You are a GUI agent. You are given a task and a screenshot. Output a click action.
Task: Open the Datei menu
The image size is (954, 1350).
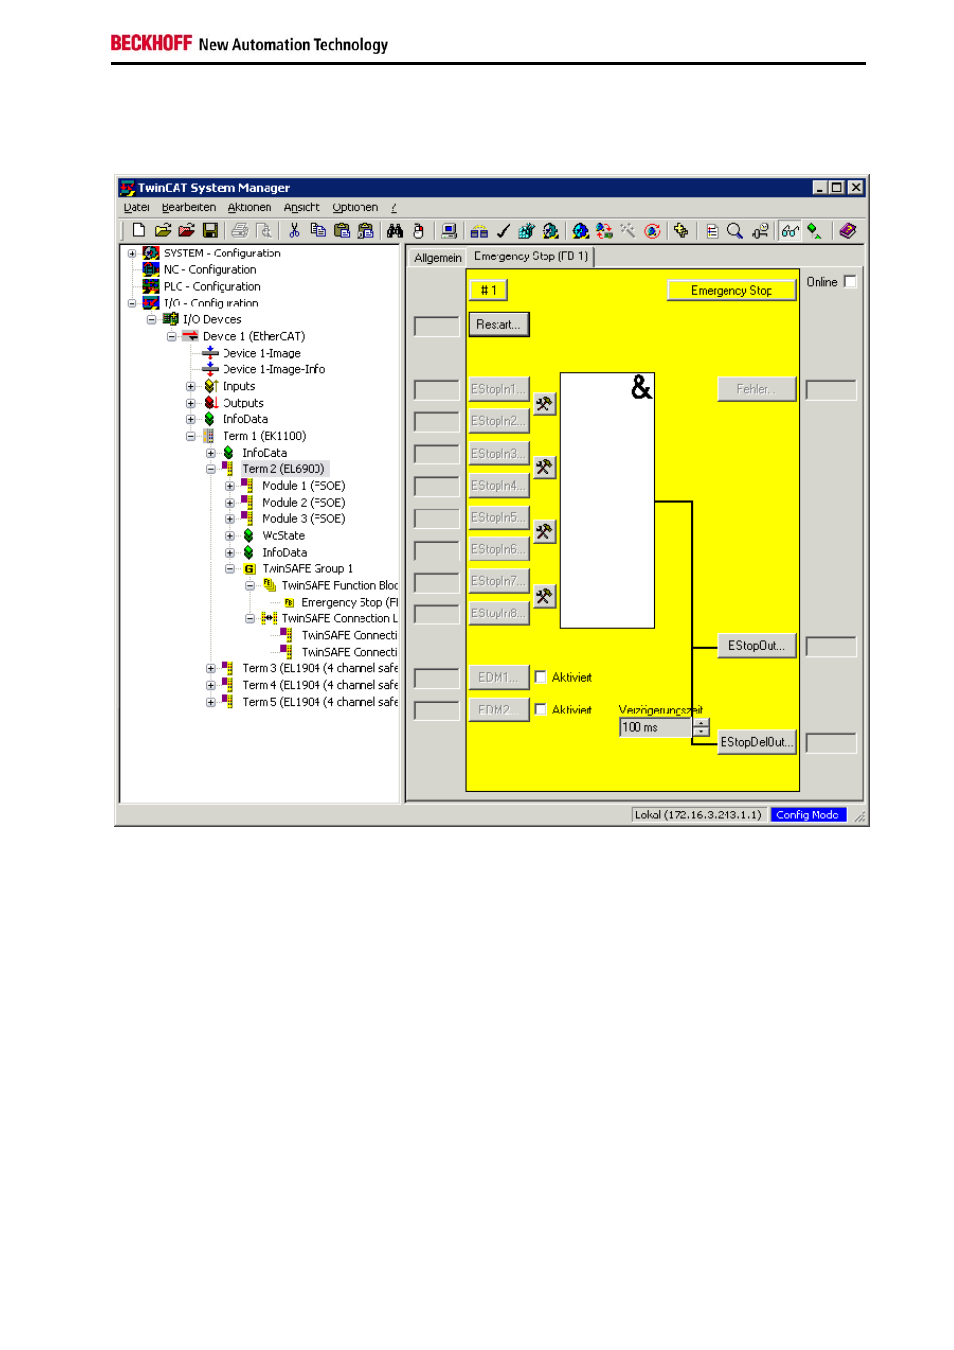136,208
